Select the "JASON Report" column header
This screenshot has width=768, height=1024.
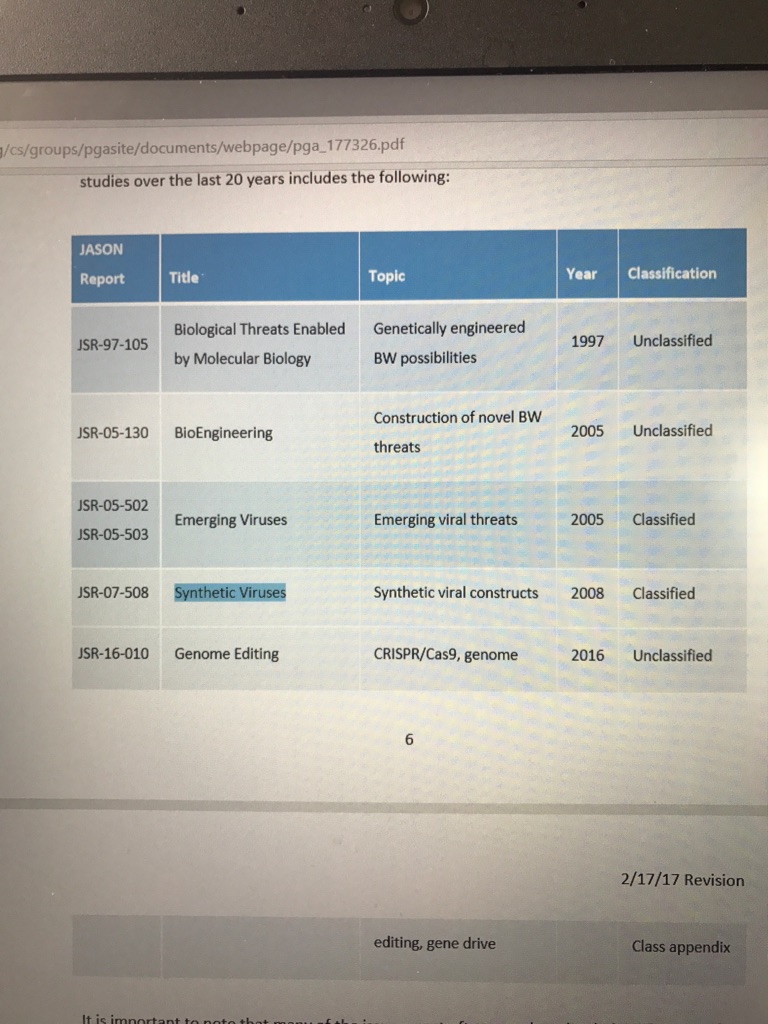102,264
